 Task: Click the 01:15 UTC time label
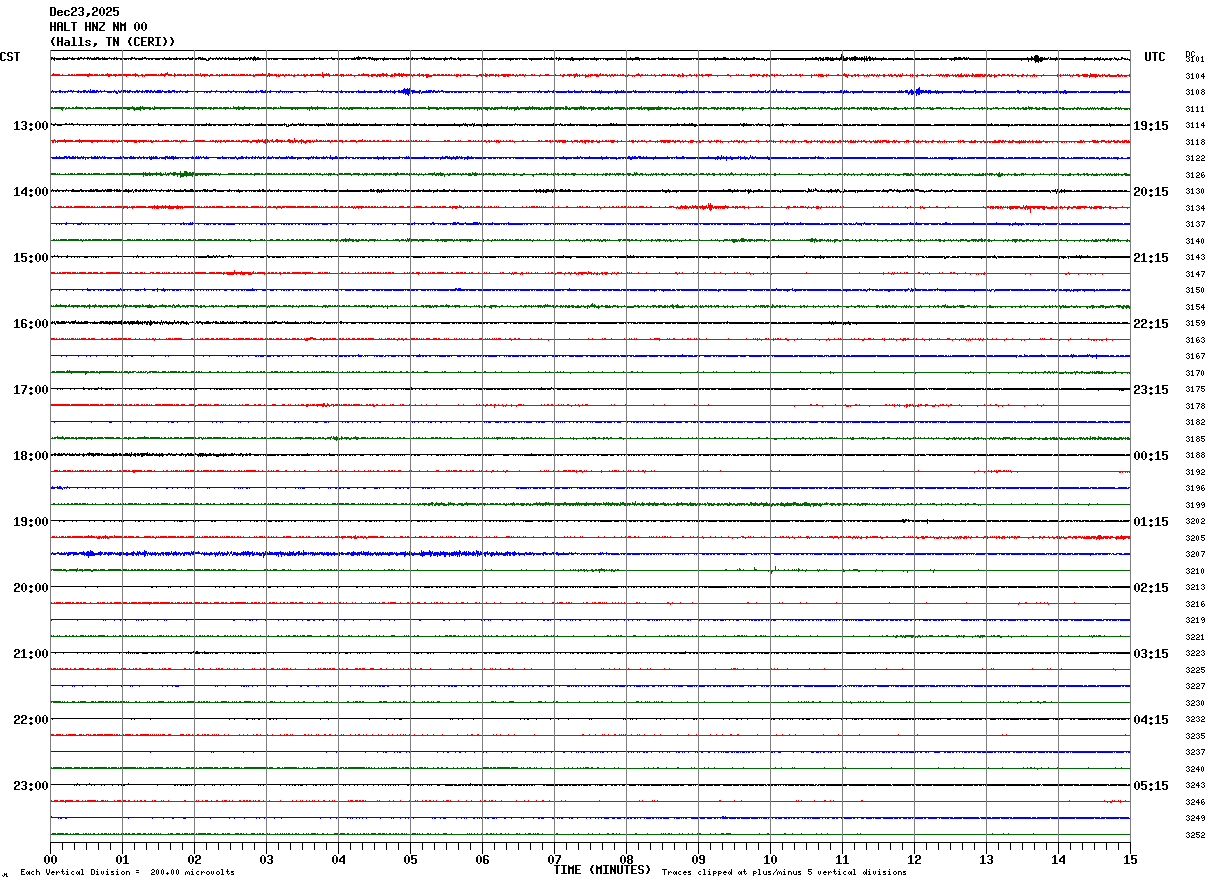1151,522
